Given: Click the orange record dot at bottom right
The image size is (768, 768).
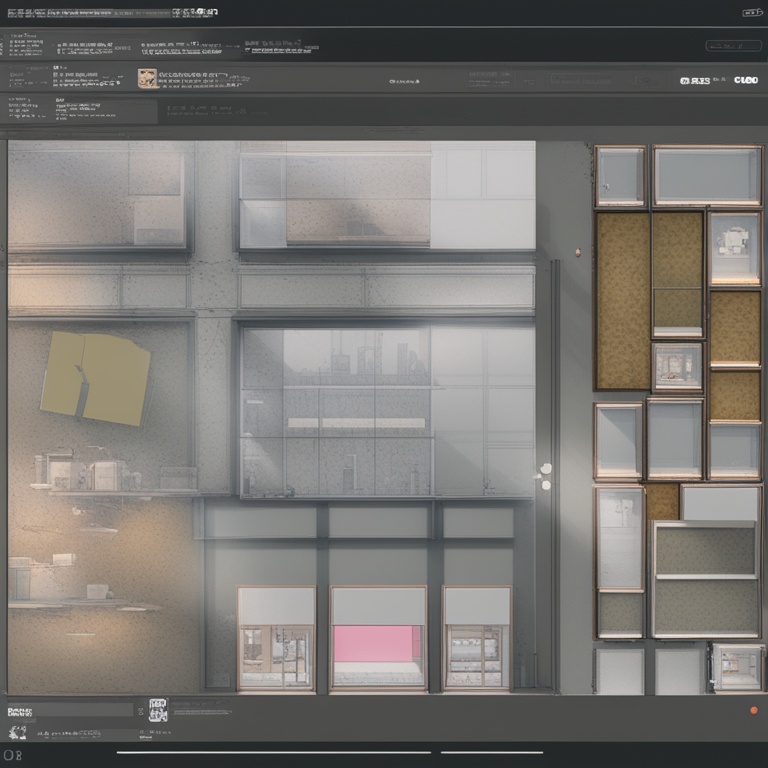Looking at the screenshot, I should pyautogui.click(x=754, y=710).
